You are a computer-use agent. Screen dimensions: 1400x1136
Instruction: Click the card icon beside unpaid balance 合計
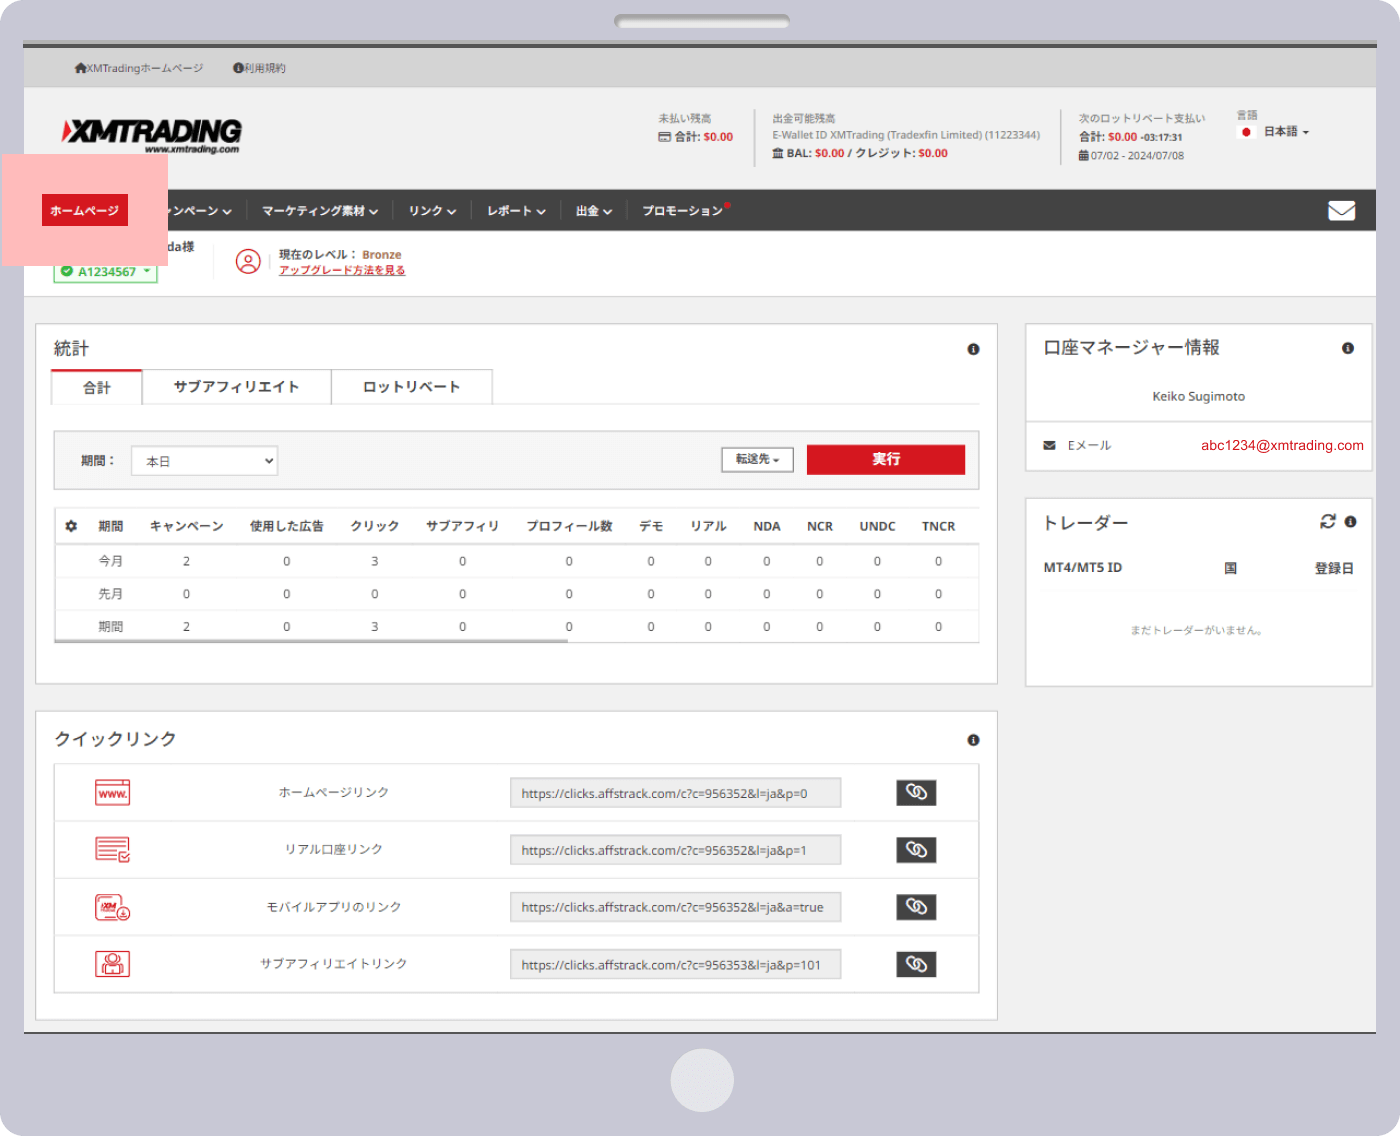(x=665, y=137)
